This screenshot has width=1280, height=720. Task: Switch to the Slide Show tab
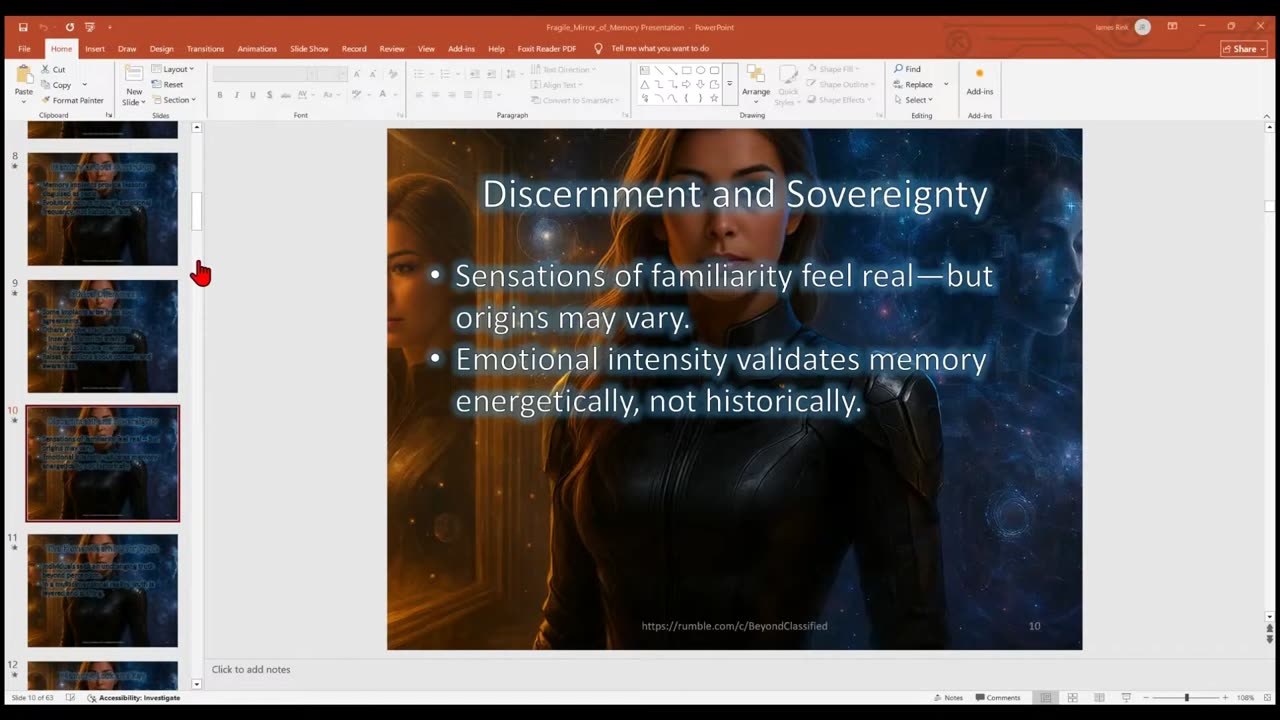tap(309, 48)
